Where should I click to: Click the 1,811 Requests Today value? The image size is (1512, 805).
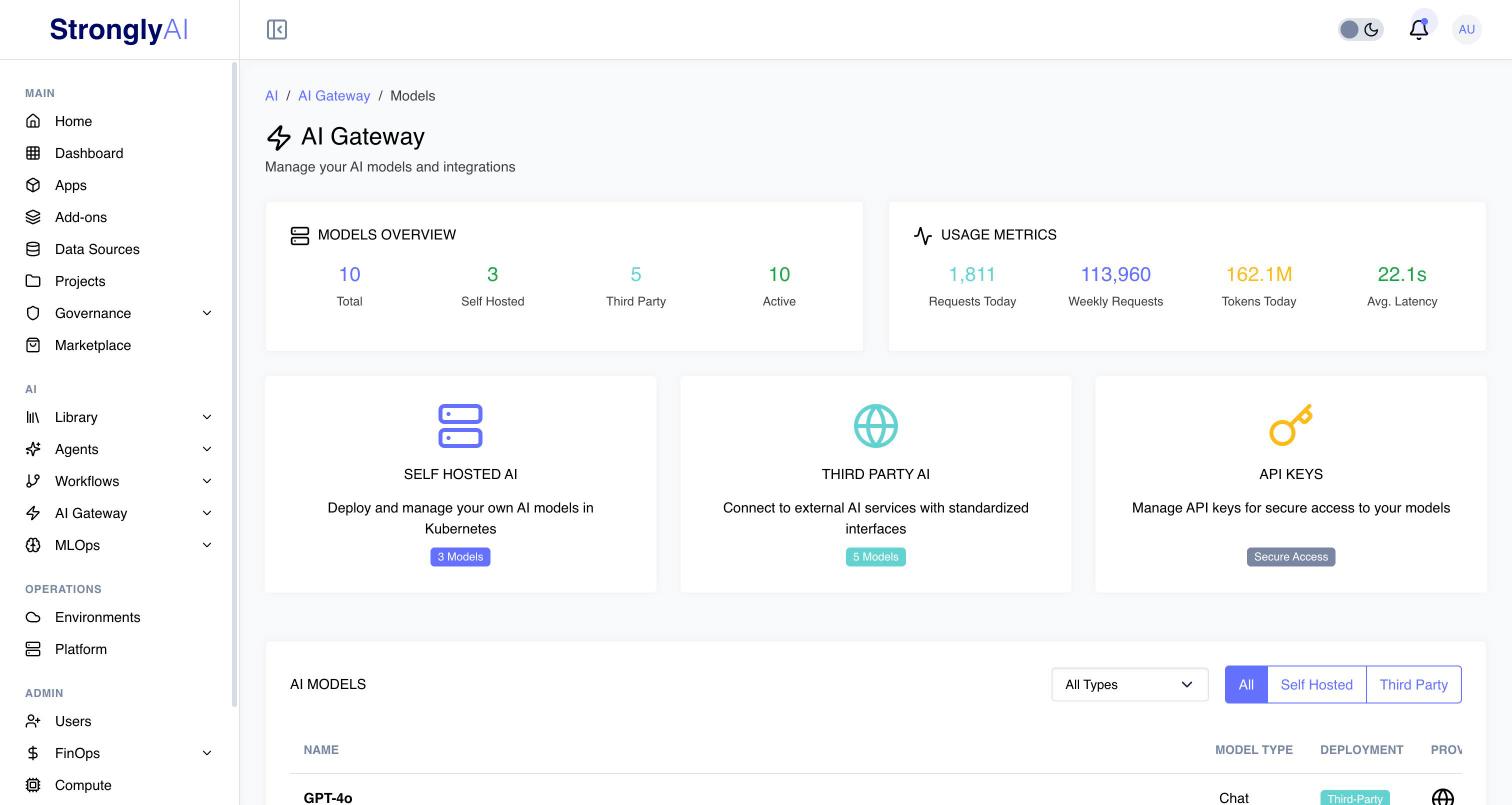(x=972, y=274)
